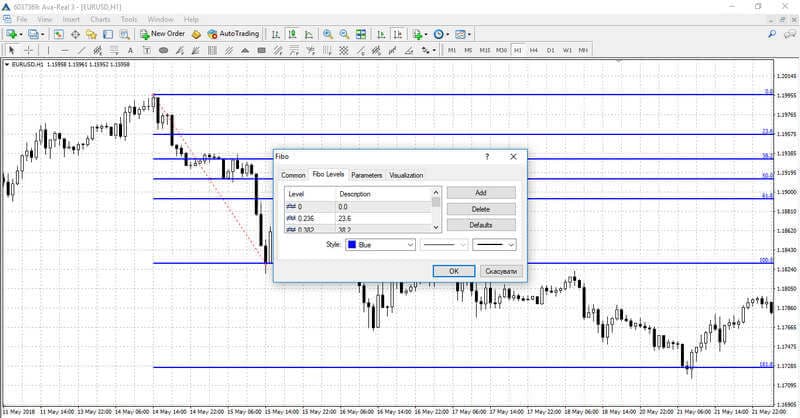The width and height of the screenshot is (800, 418).
Task: Select the arrow cursor tool
Action: tap(12, 50)
